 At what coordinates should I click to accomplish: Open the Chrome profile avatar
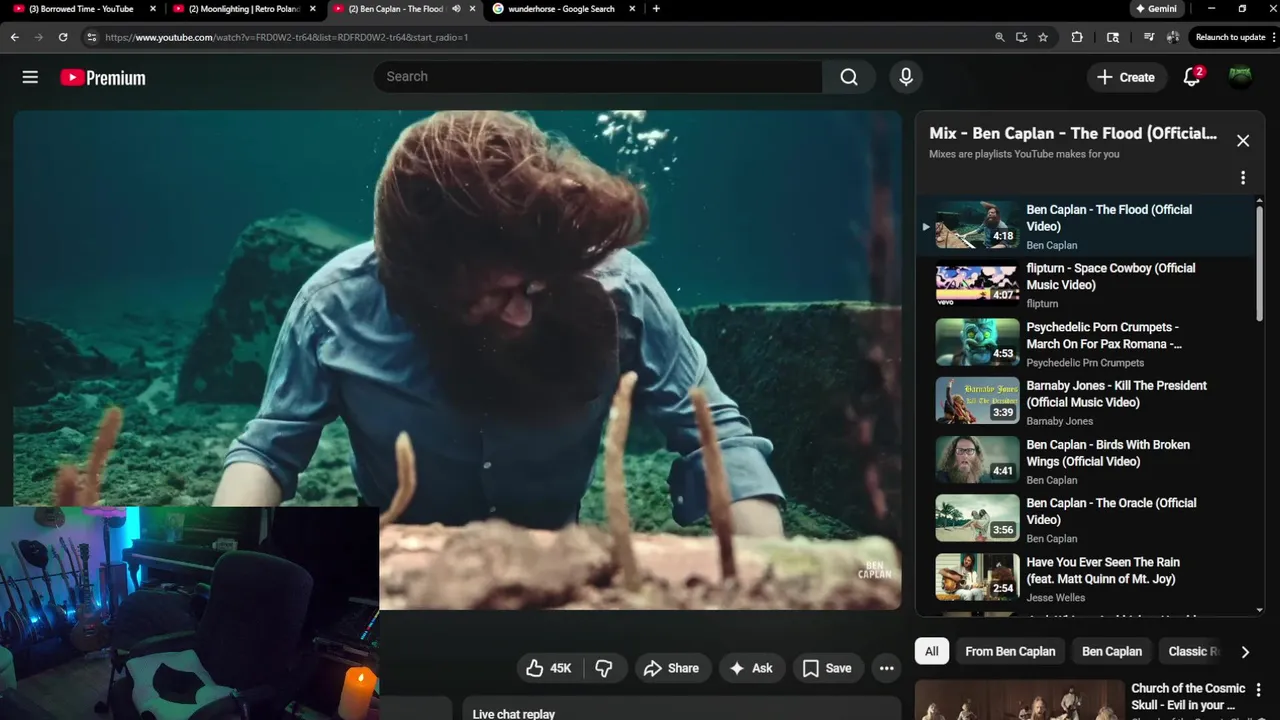1173,37
